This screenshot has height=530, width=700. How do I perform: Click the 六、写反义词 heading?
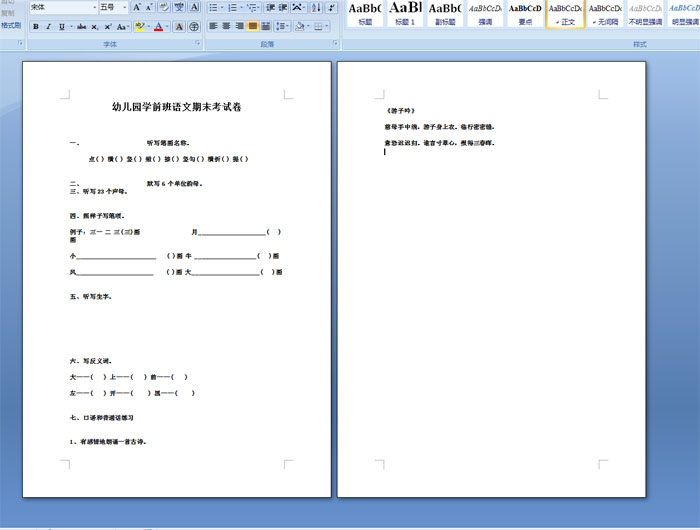(x=91, y=361)
